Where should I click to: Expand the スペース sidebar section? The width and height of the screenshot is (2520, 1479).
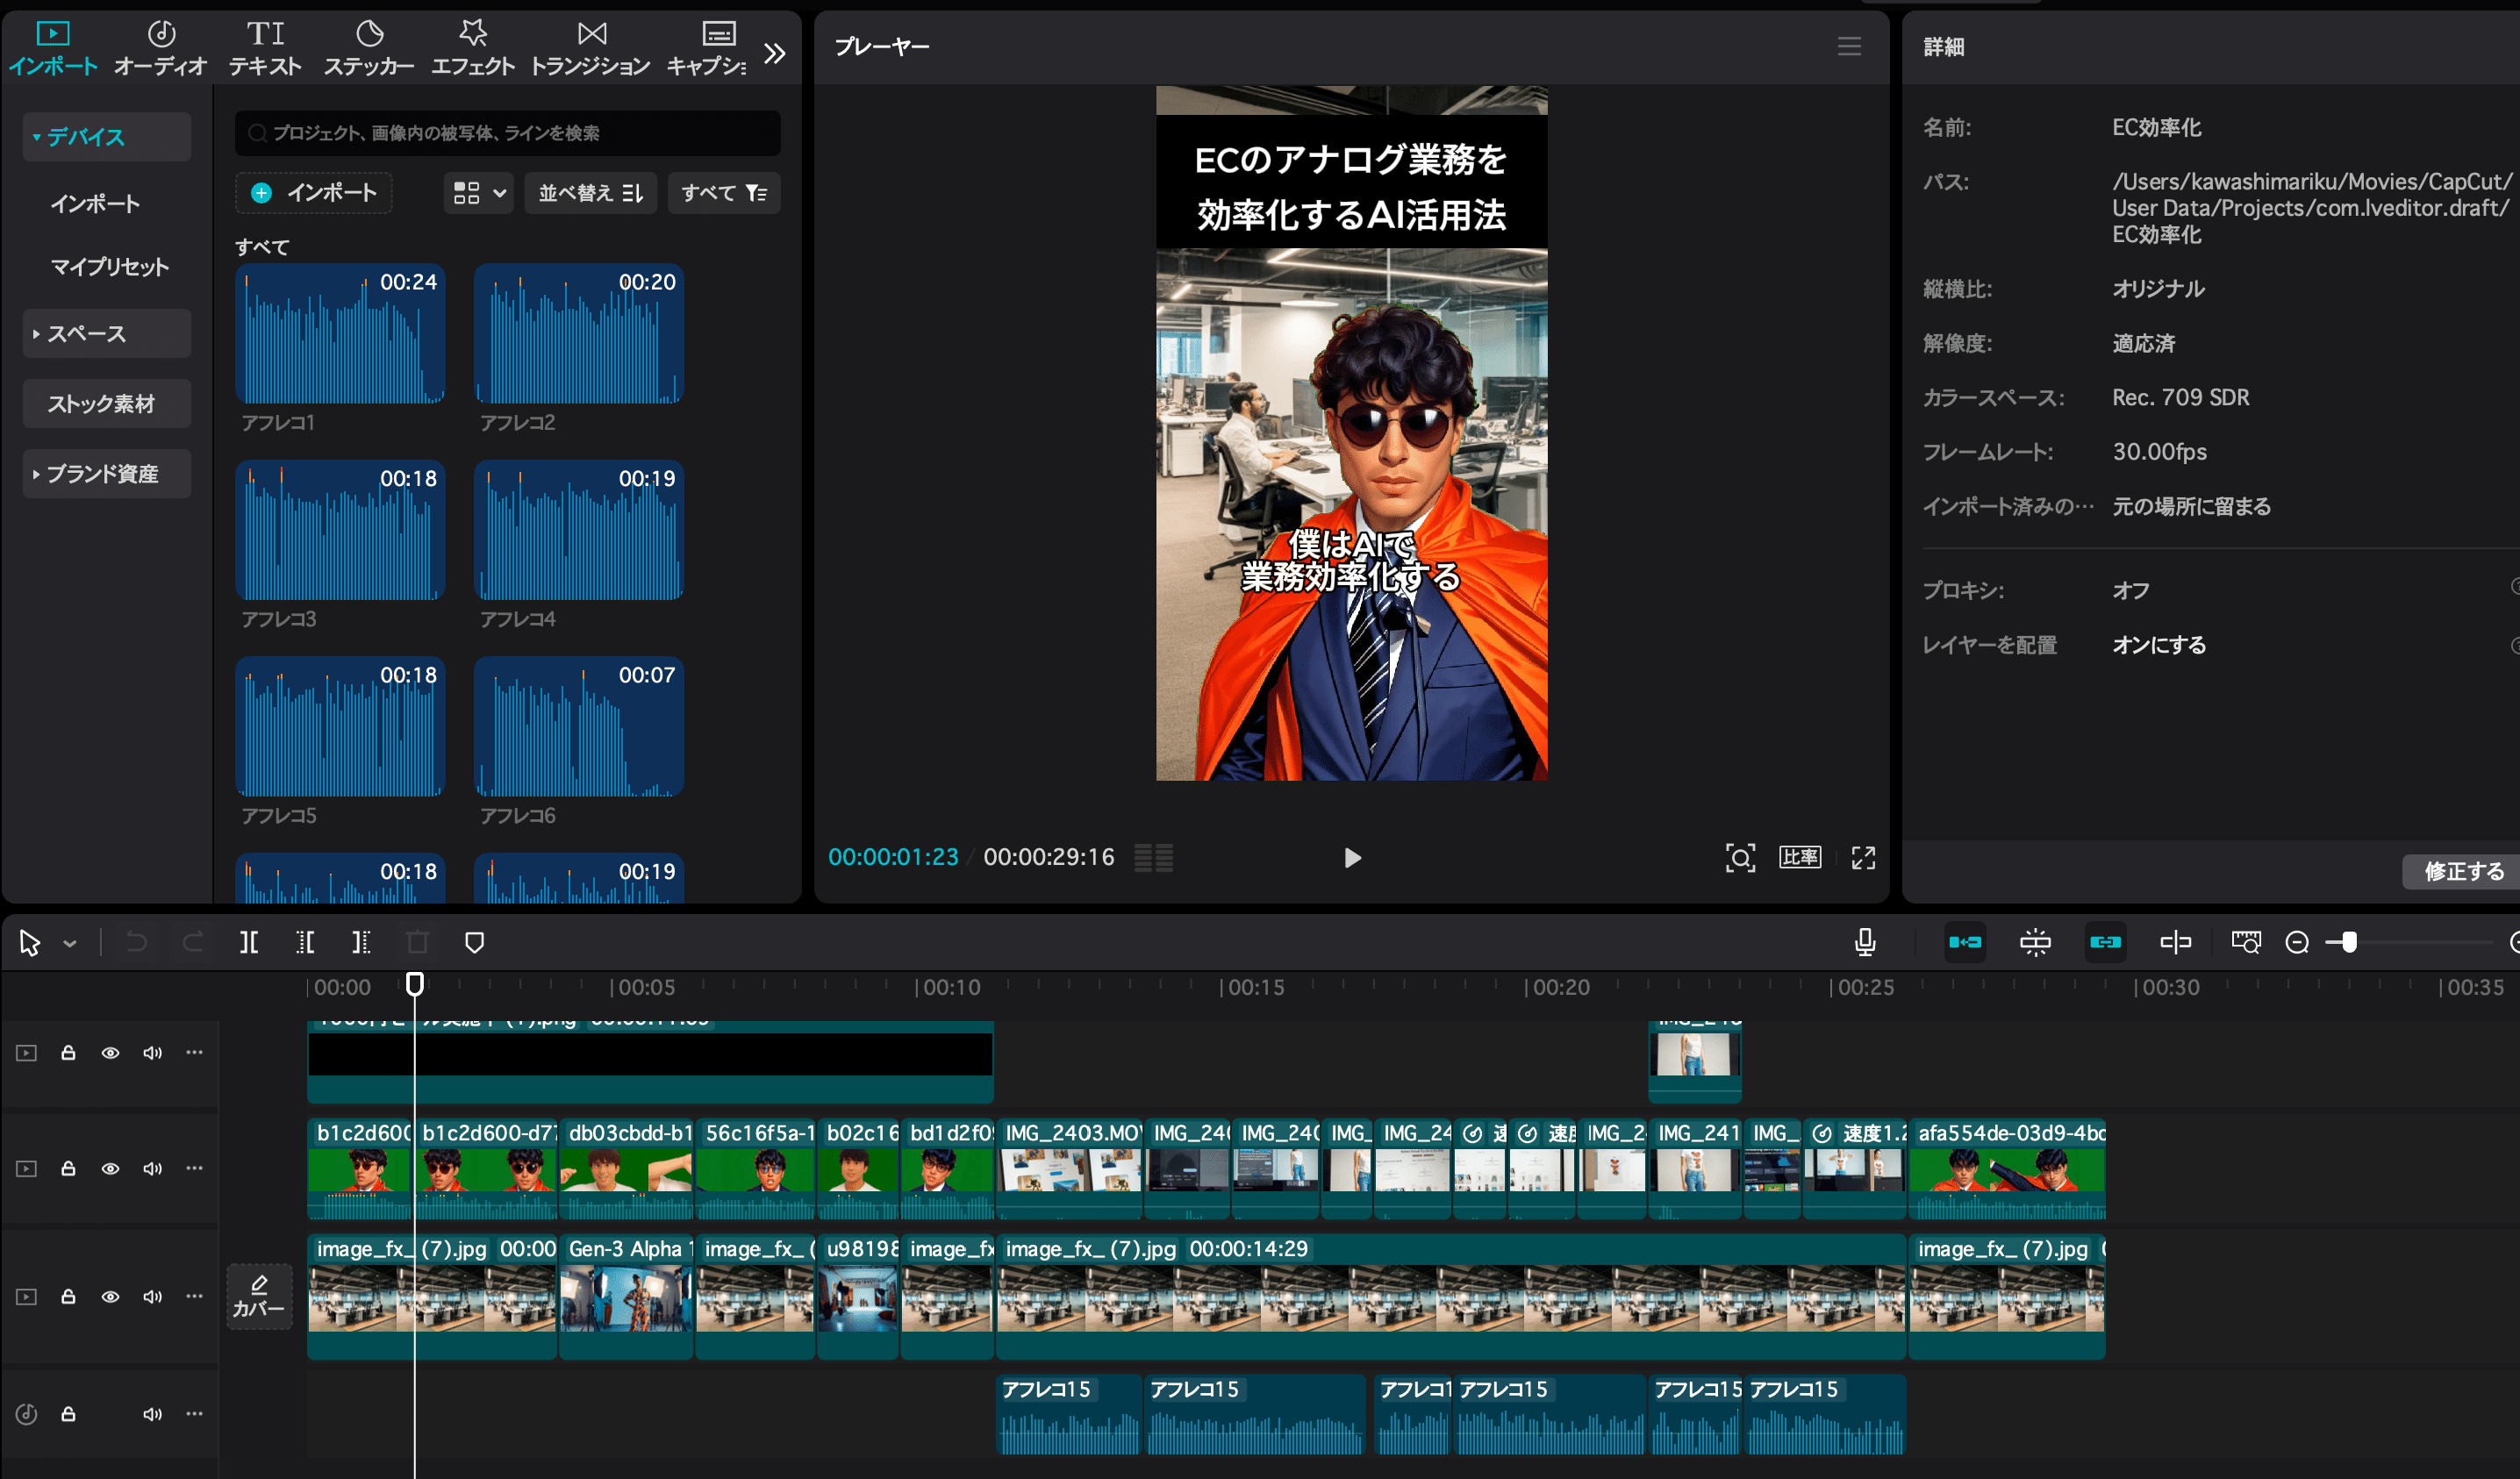(x=88, y=334)
